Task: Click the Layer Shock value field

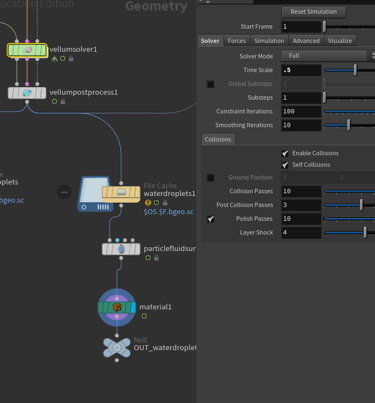Action: click(301, 233)
